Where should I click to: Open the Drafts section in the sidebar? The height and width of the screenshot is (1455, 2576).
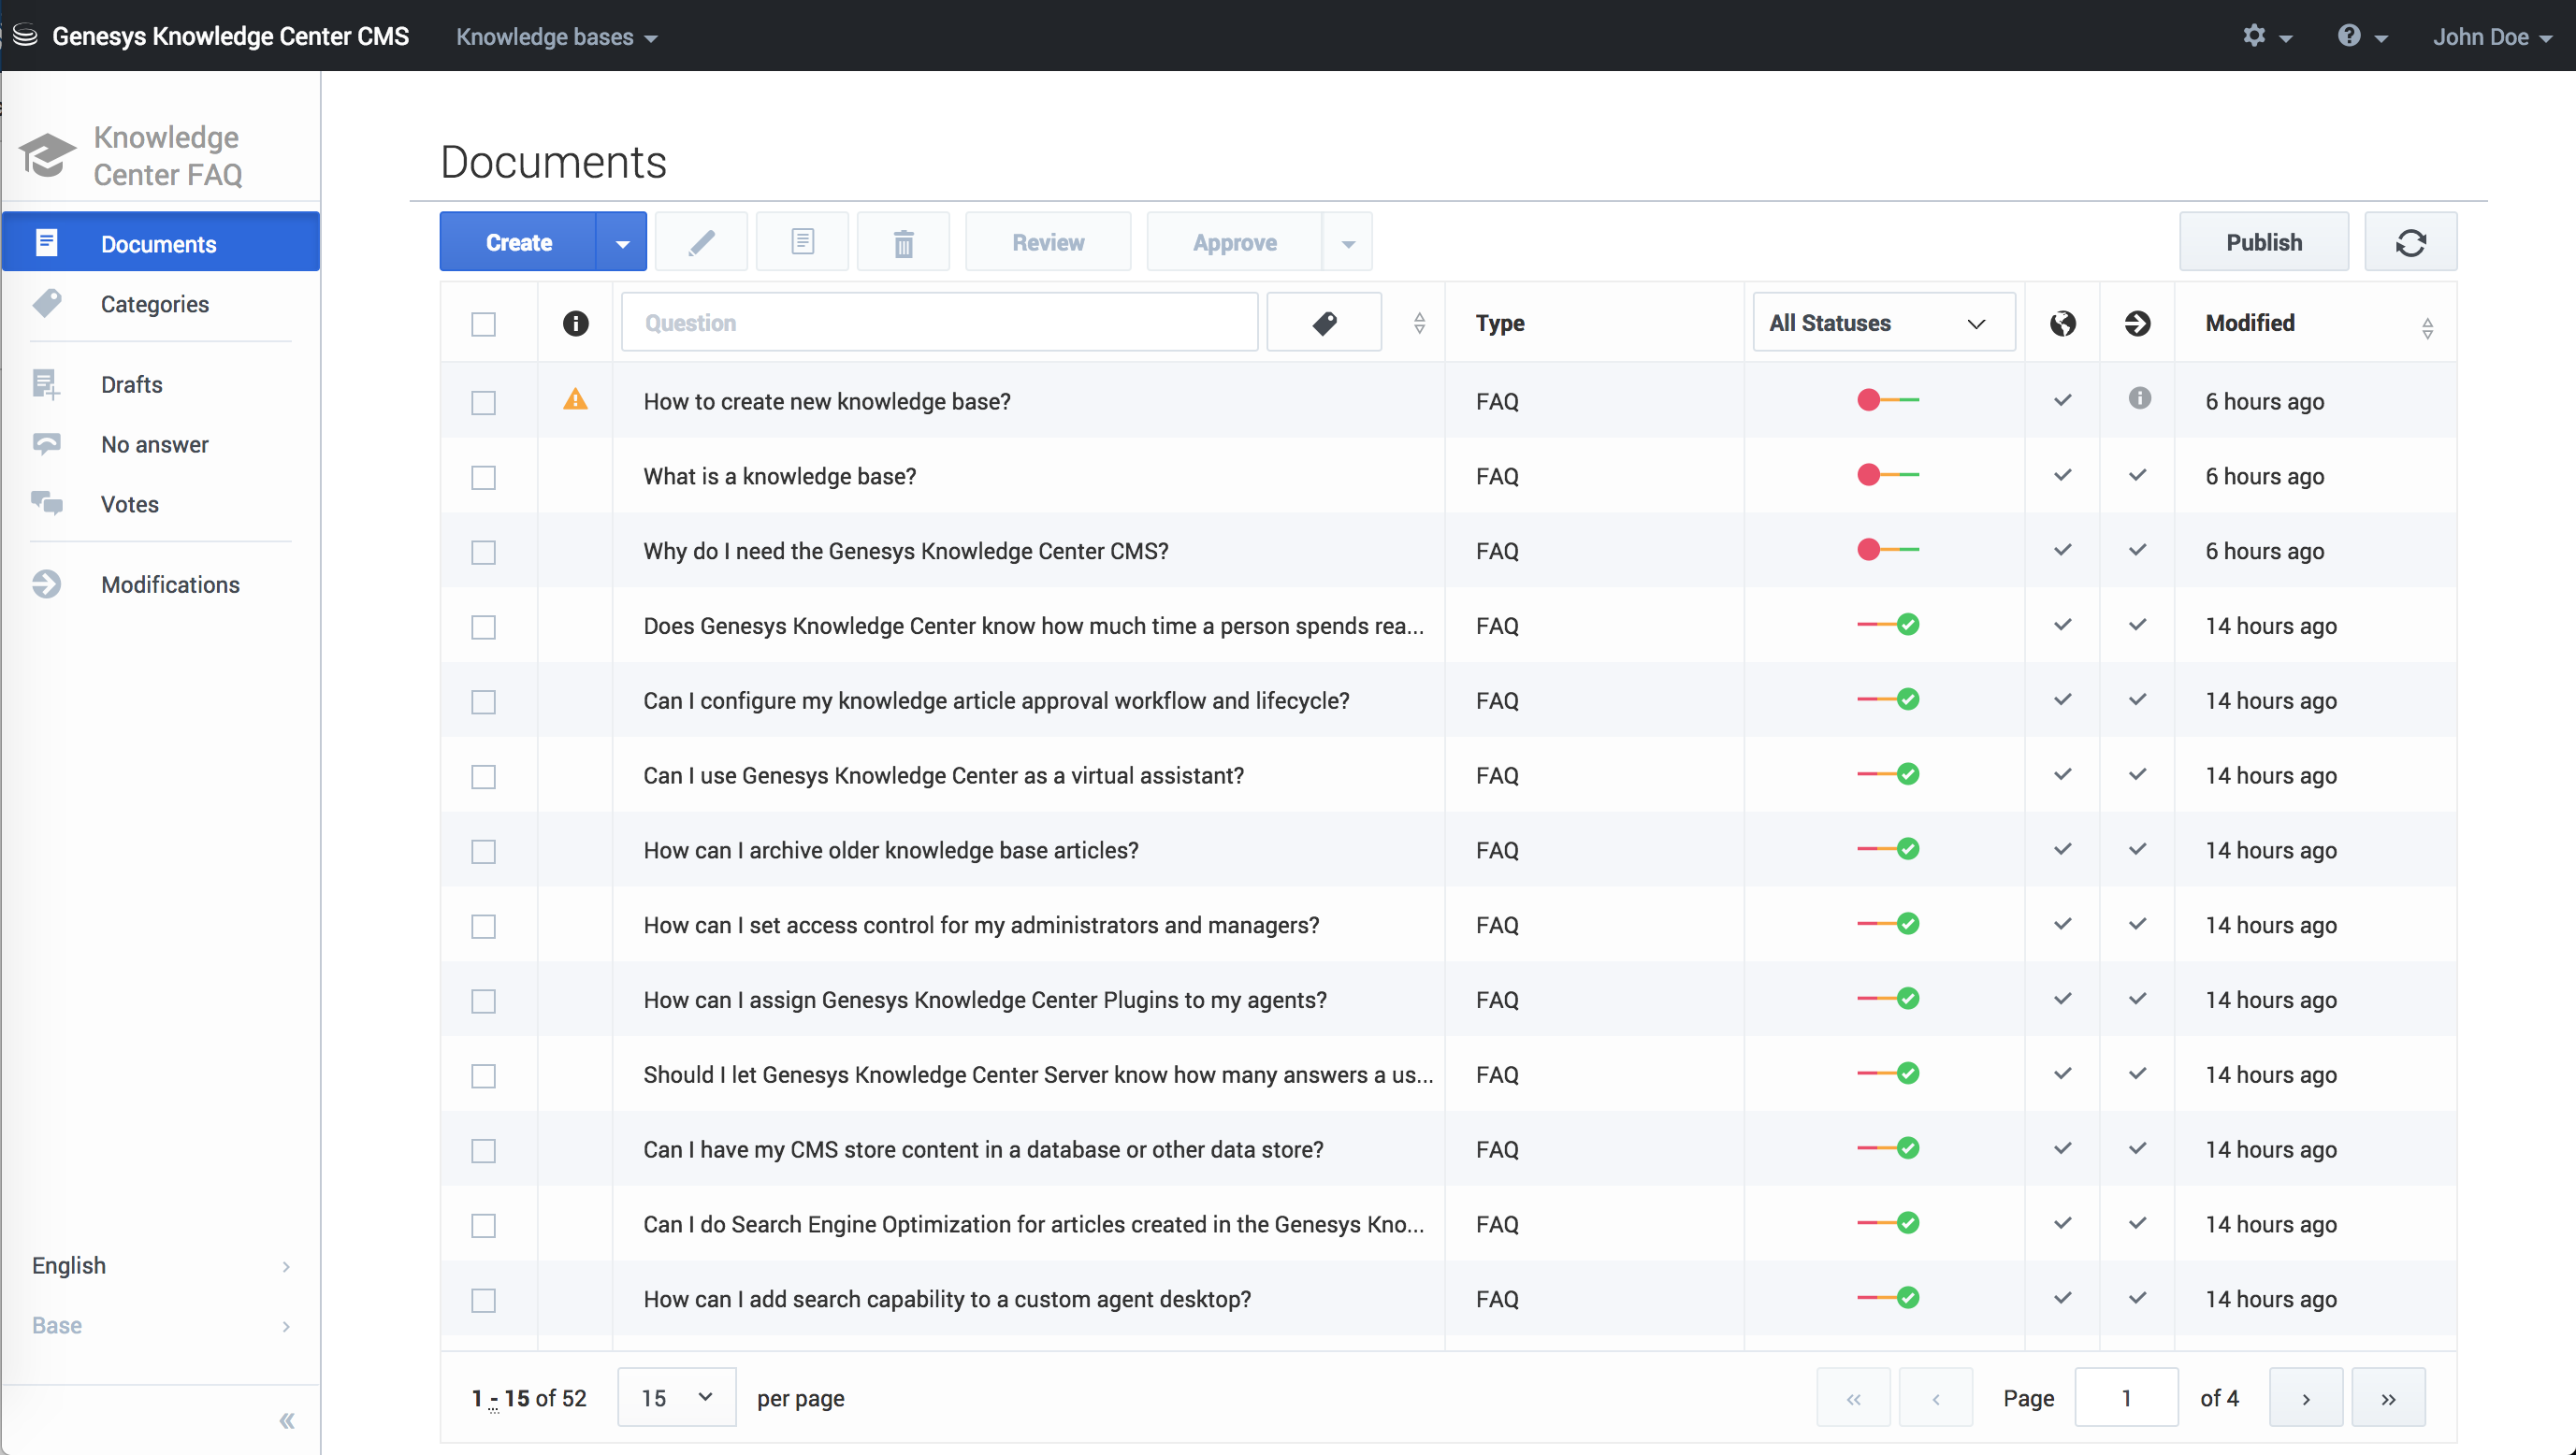pyautogui.click(x=131, y=384)
